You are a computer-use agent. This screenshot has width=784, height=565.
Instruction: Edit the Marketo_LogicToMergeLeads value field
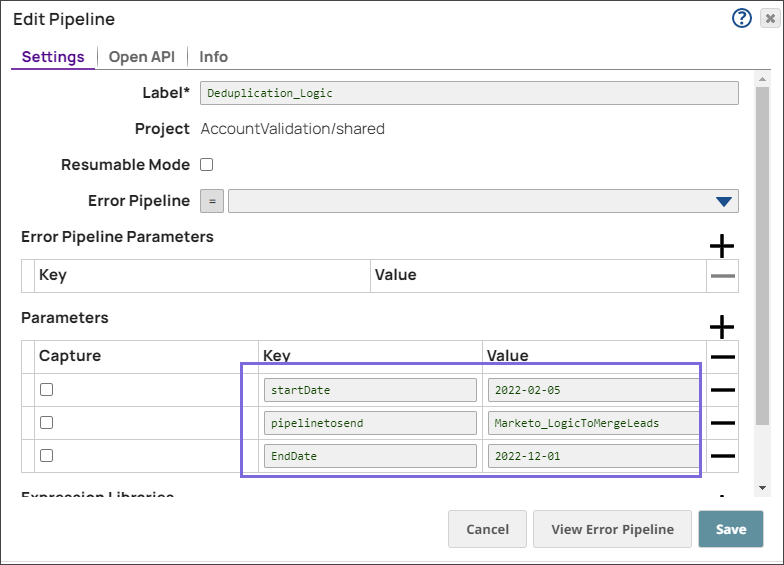594,423
